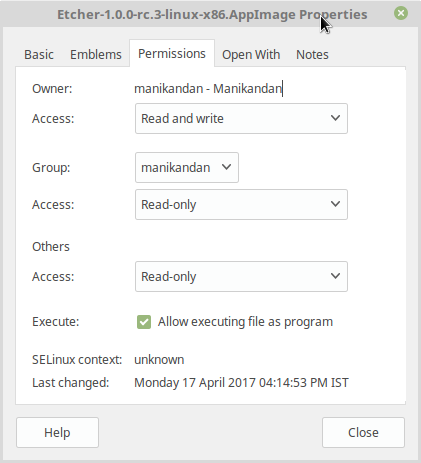Click the group Access chevron arrow
This screenshot has height=463, width=421.
[335, 204]
